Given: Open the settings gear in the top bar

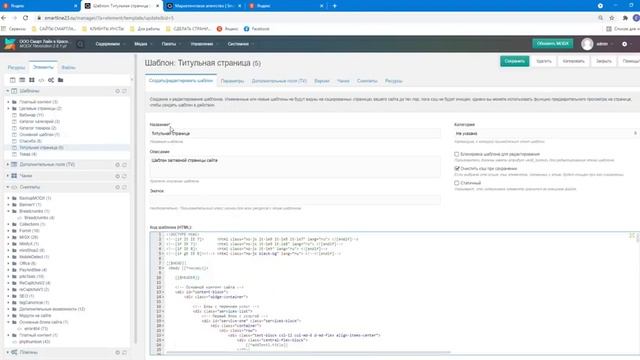Looking at the screenshot, I should click(x=624, y=44).
